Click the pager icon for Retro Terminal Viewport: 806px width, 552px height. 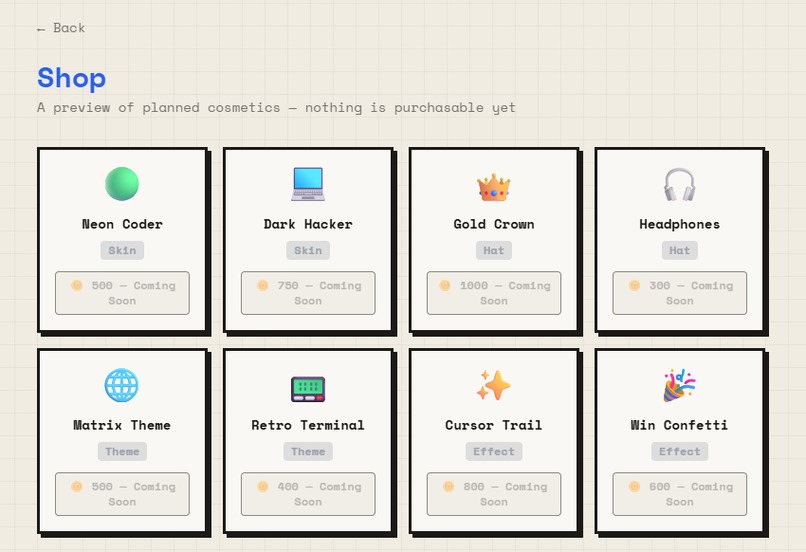pyautogui.click(x=308, y=389)
